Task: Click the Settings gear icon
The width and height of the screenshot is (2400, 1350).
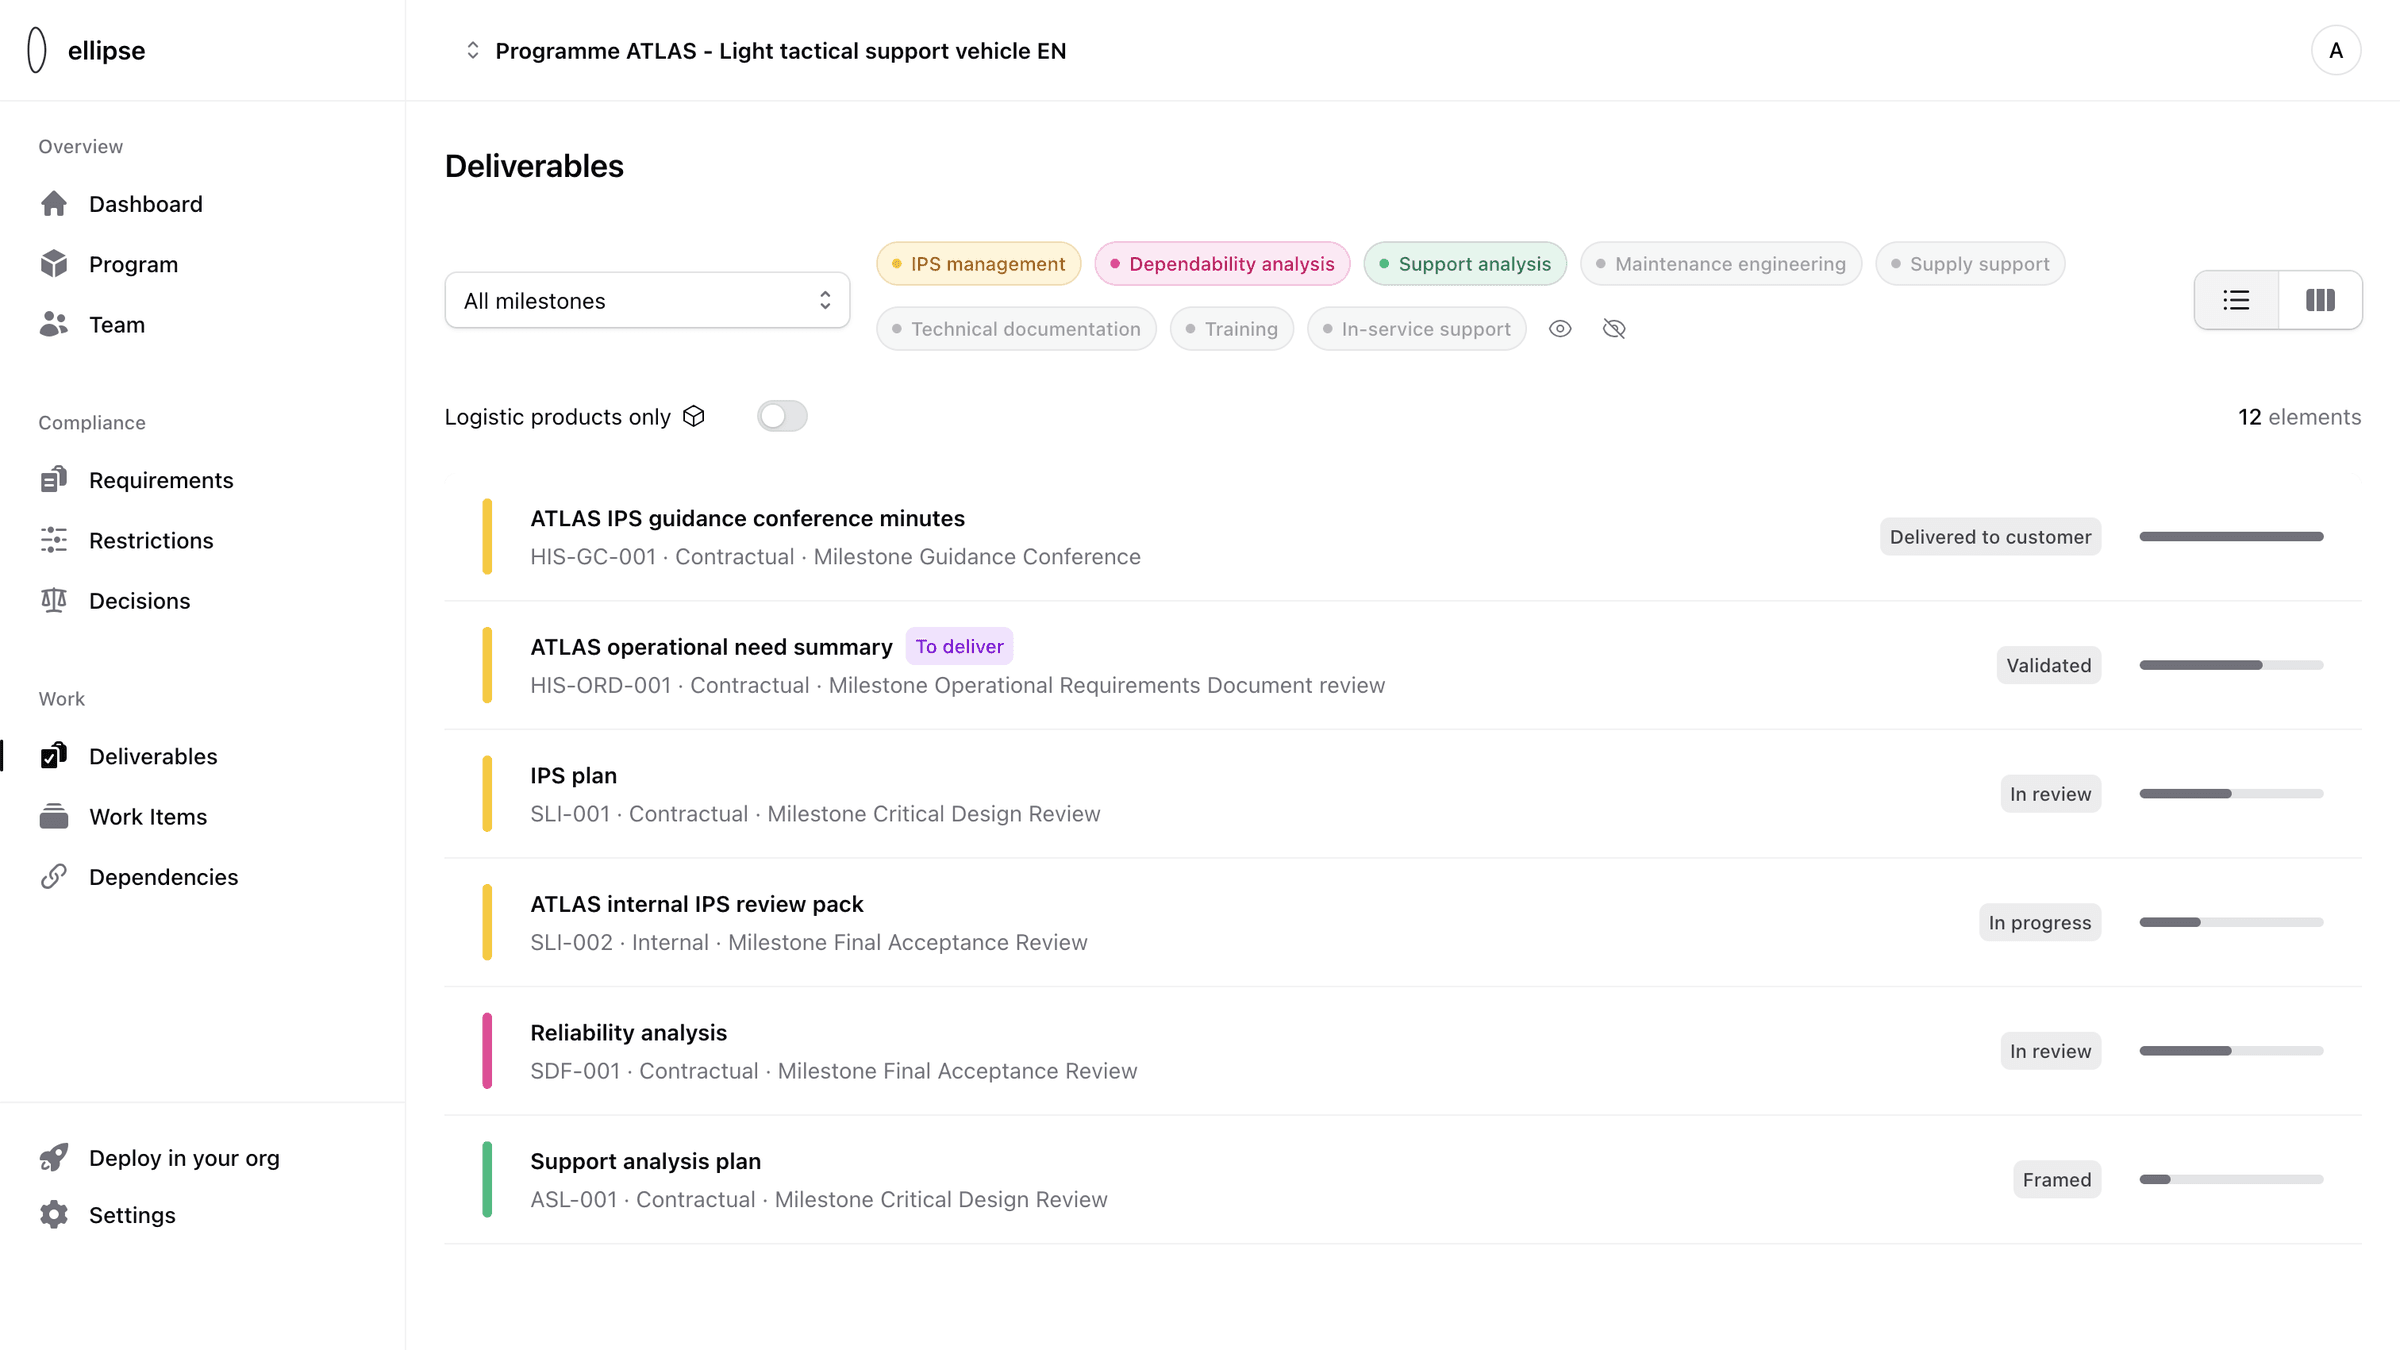Action: [54, 1214]
